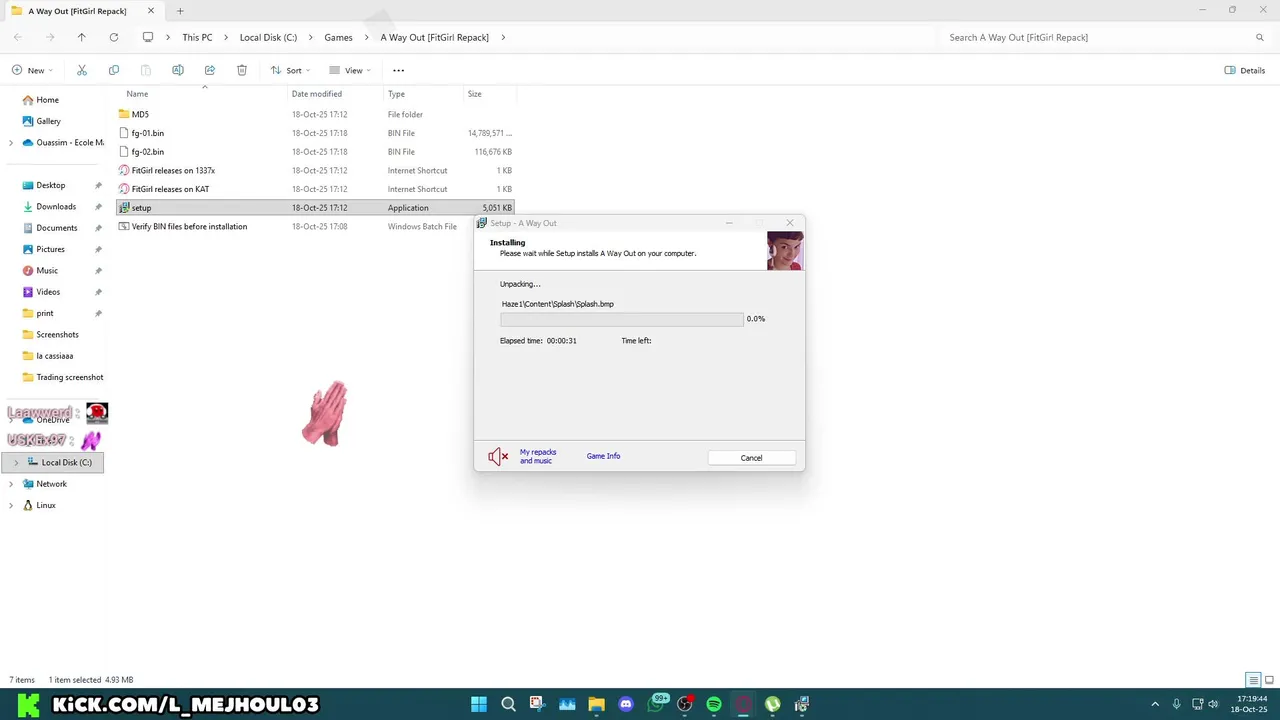The height and width of the screenshot is (720, 1280).
Task: Open WhatsApp from the taskbar
Action: pos(656,704)
